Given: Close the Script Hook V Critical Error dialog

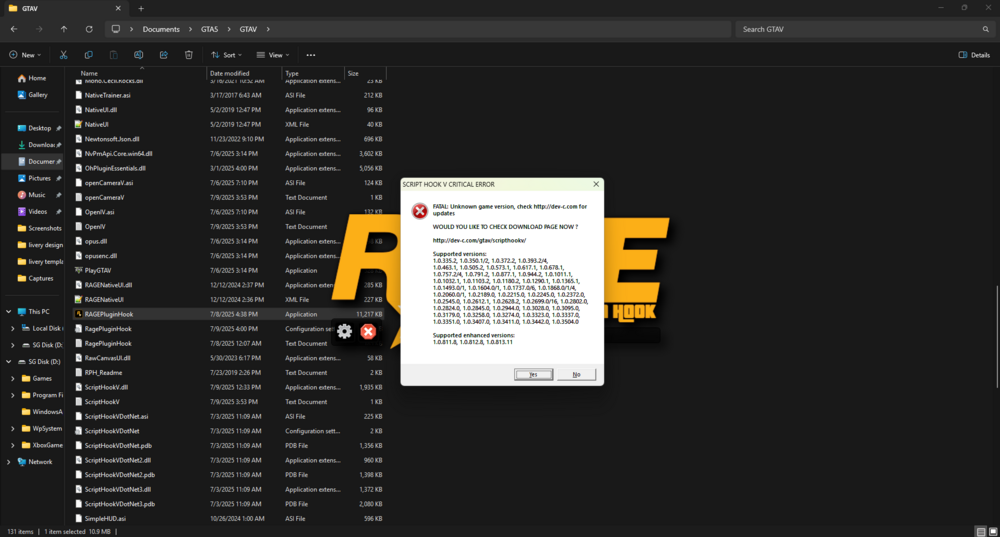Looking at the screenshot, I should [596, 184].
